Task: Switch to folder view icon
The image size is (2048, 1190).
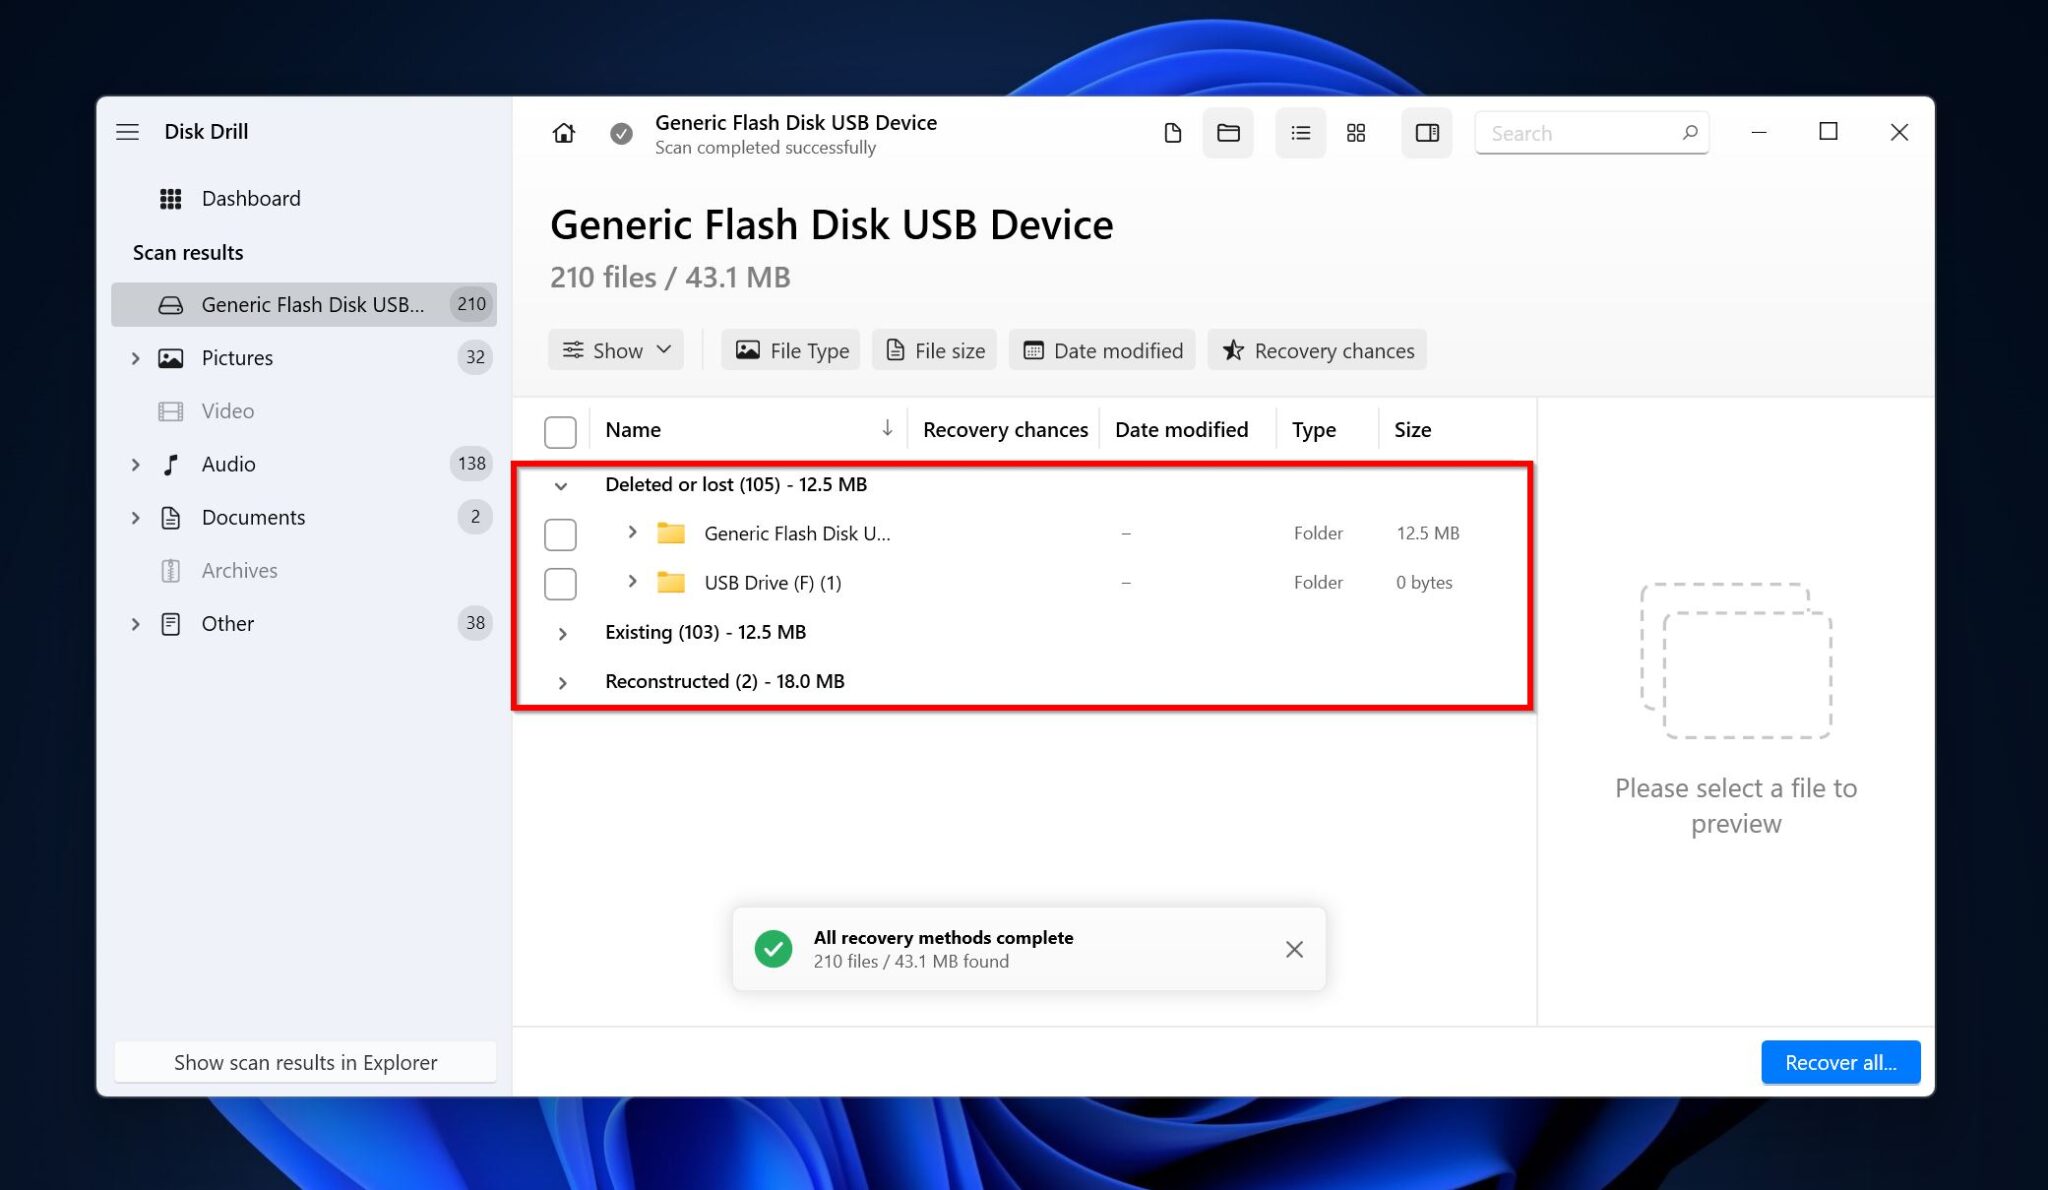Action: (1228, 133)
